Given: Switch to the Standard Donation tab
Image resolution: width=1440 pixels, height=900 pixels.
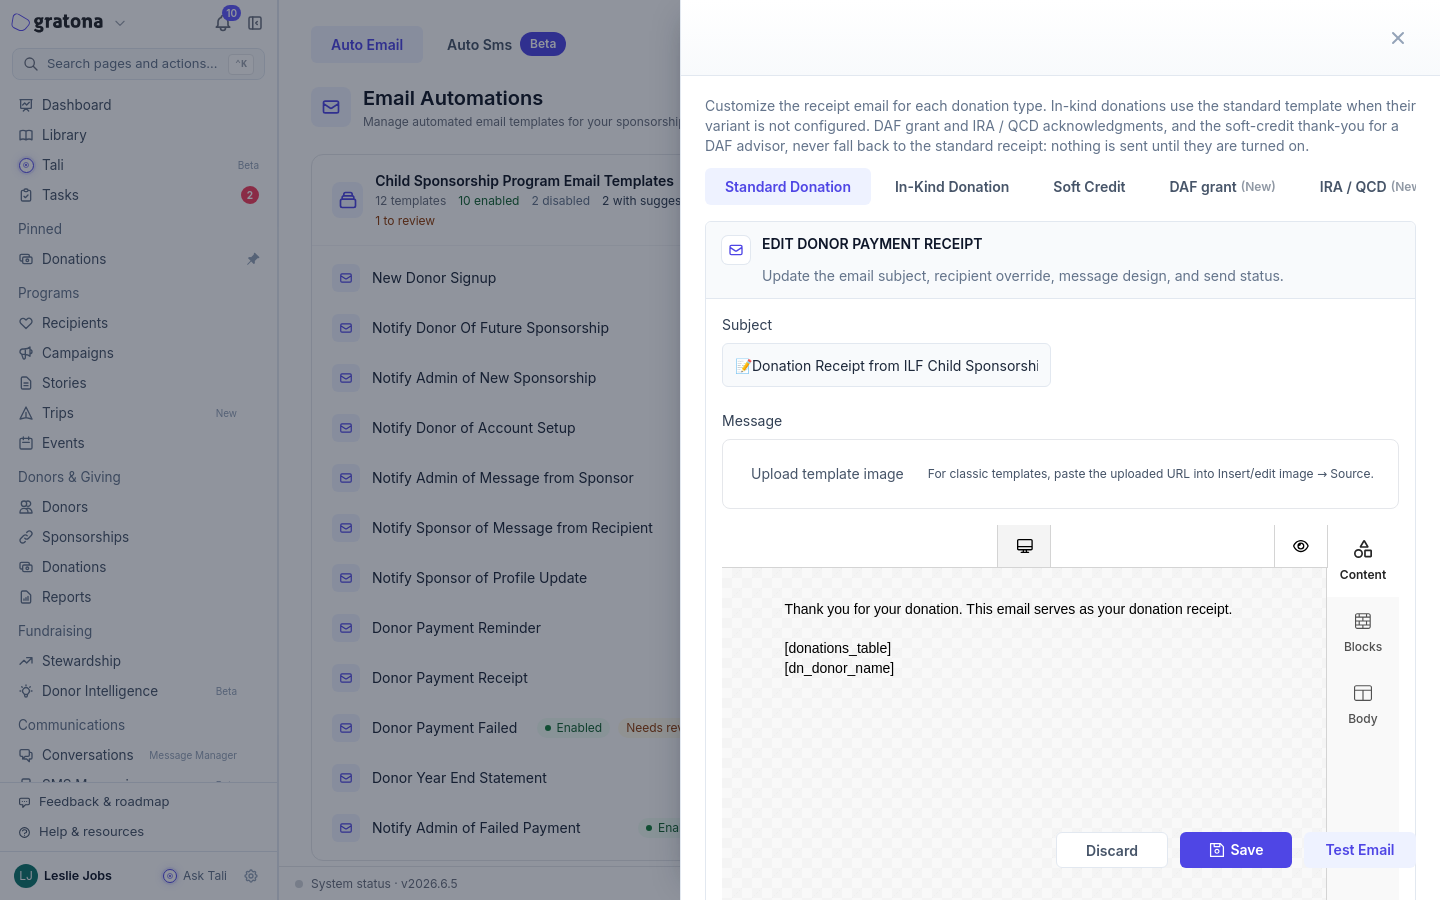Looking at the screenshot, I should (x=788, y=187).
